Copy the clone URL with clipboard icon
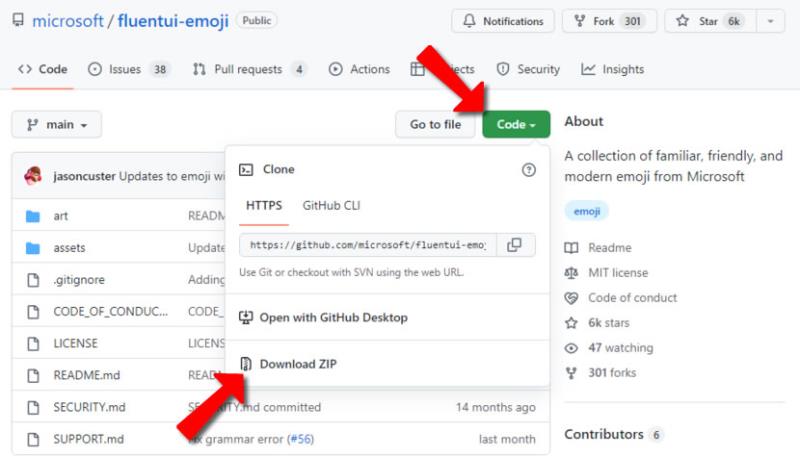 click(515, 245)
